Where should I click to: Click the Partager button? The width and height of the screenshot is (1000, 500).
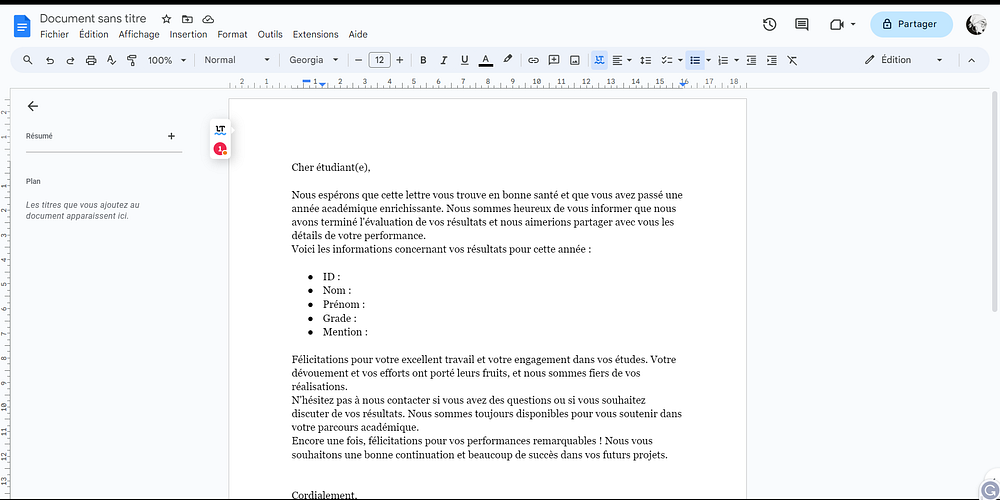pos(911,24)
